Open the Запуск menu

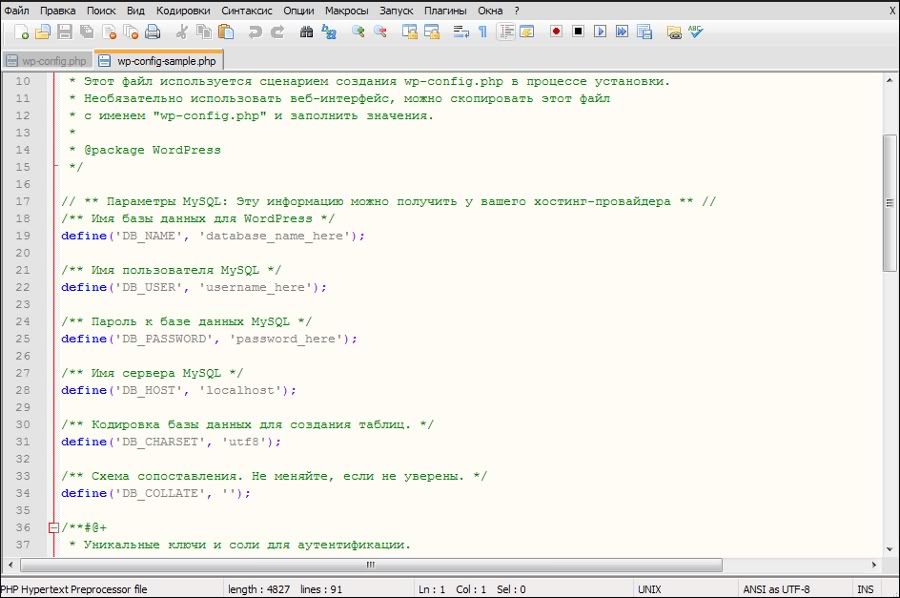pyautogui.click(x=396, y=10)
